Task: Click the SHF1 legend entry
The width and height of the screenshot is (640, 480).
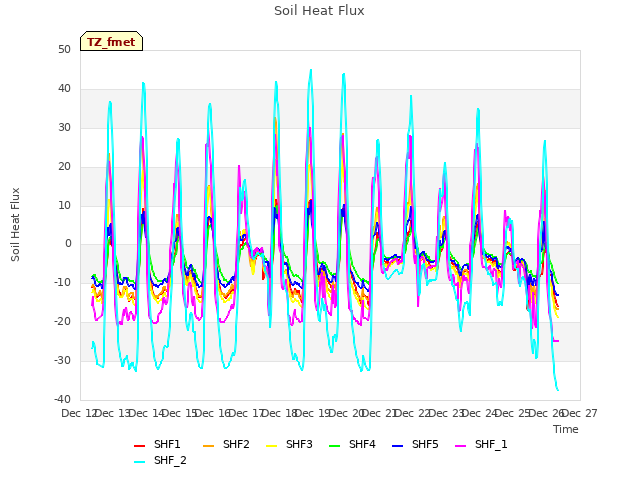Action: pos(157,444)
